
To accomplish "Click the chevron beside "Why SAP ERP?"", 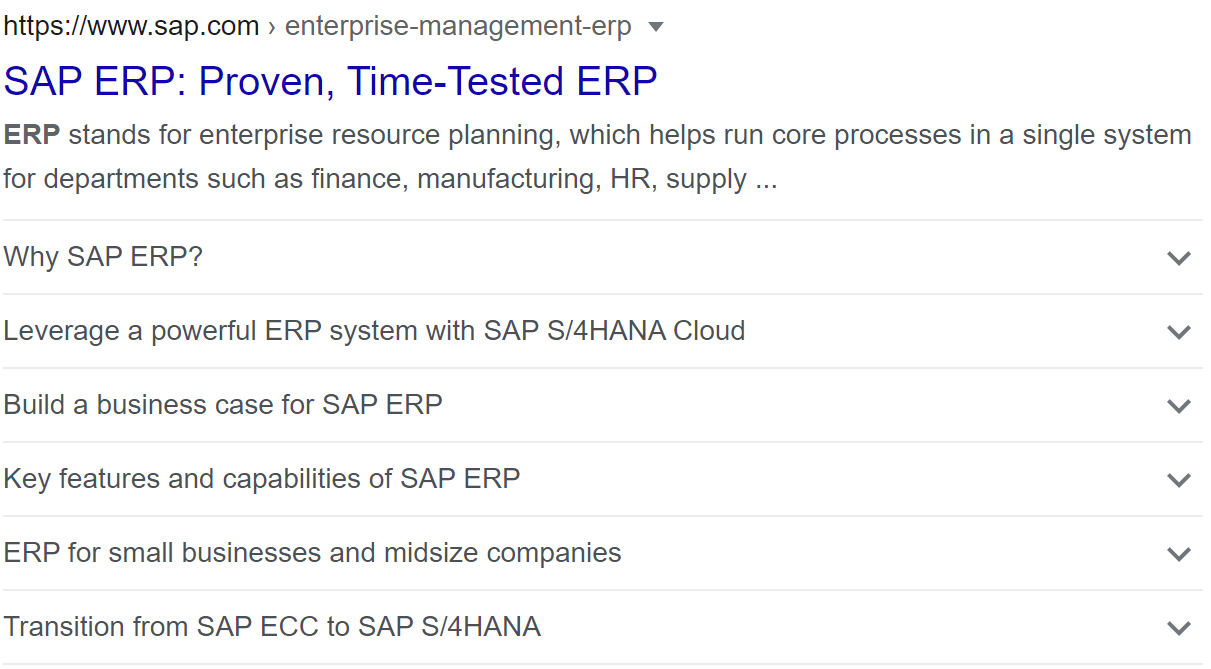I will point(1178,257).
